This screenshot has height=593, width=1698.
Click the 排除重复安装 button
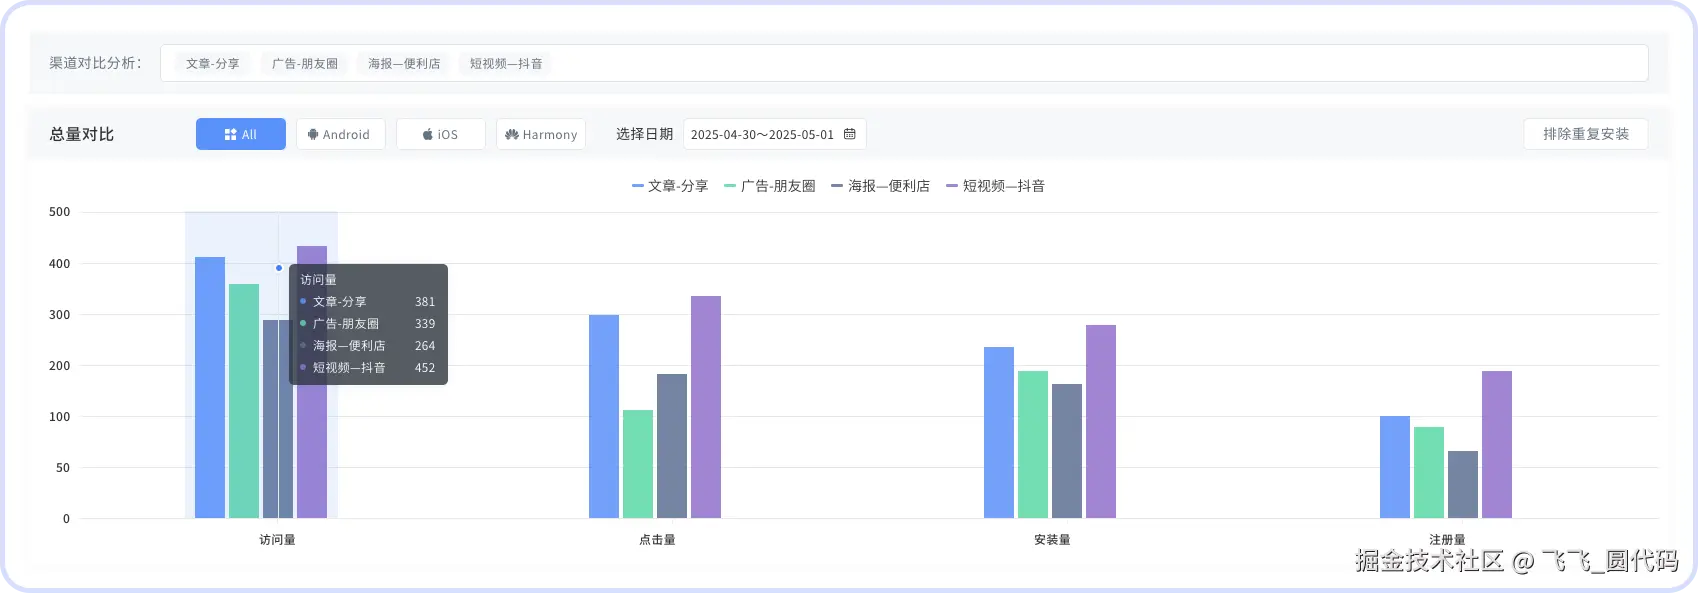click(1586, 134)
